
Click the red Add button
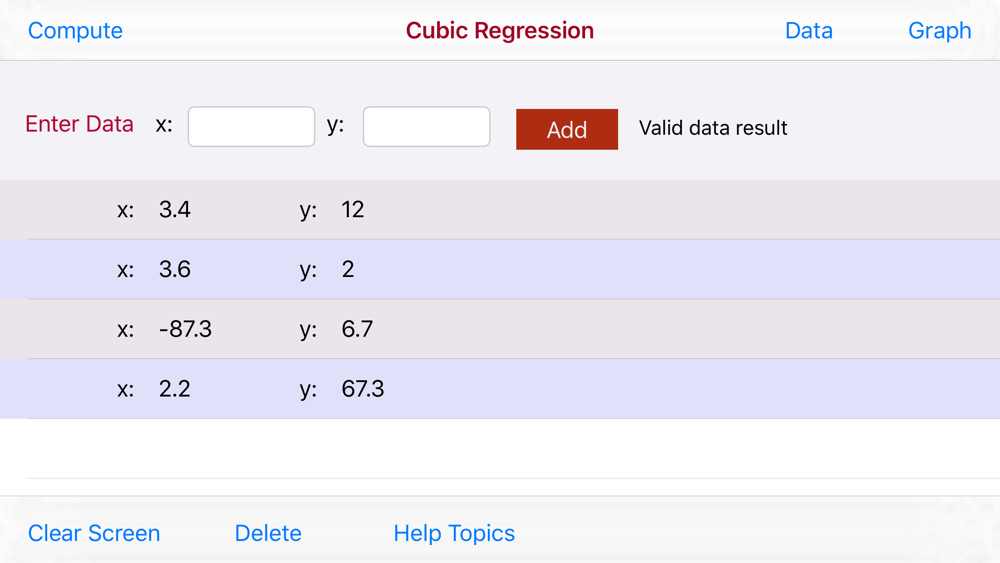pos(567,129)
